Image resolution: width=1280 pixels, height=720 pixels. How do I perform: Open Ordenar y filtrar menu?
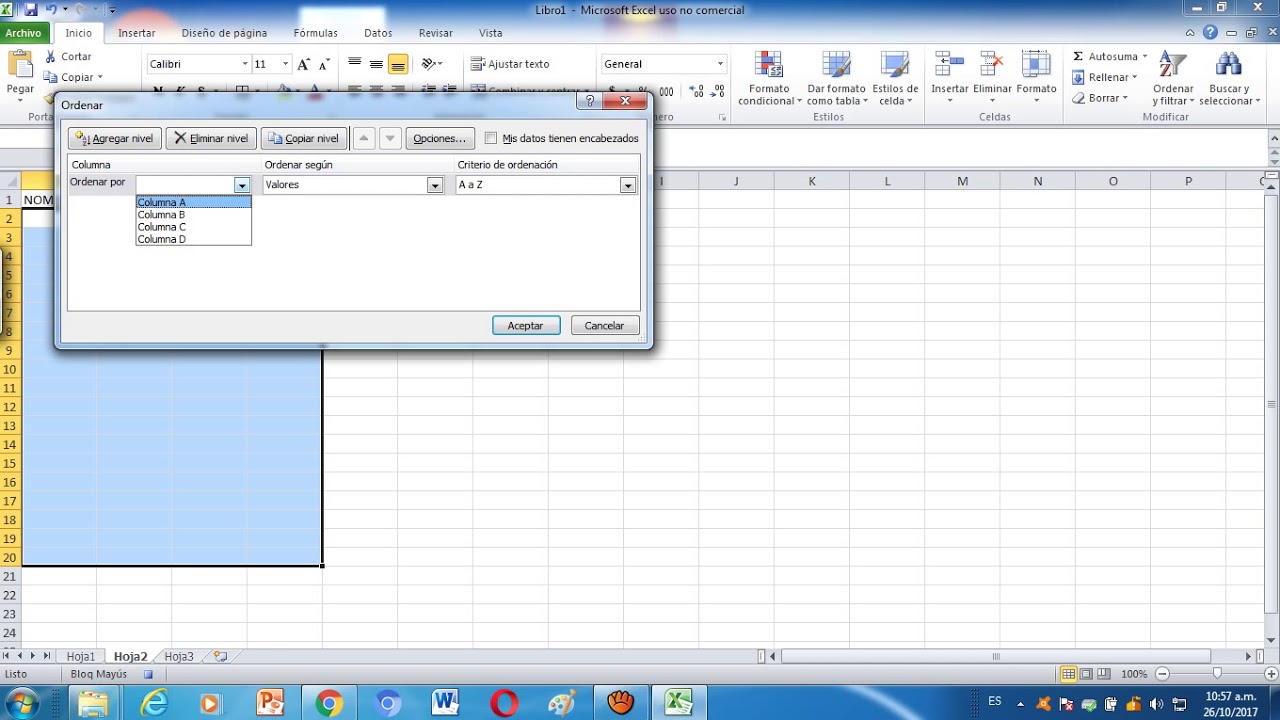pos(1172,79)
